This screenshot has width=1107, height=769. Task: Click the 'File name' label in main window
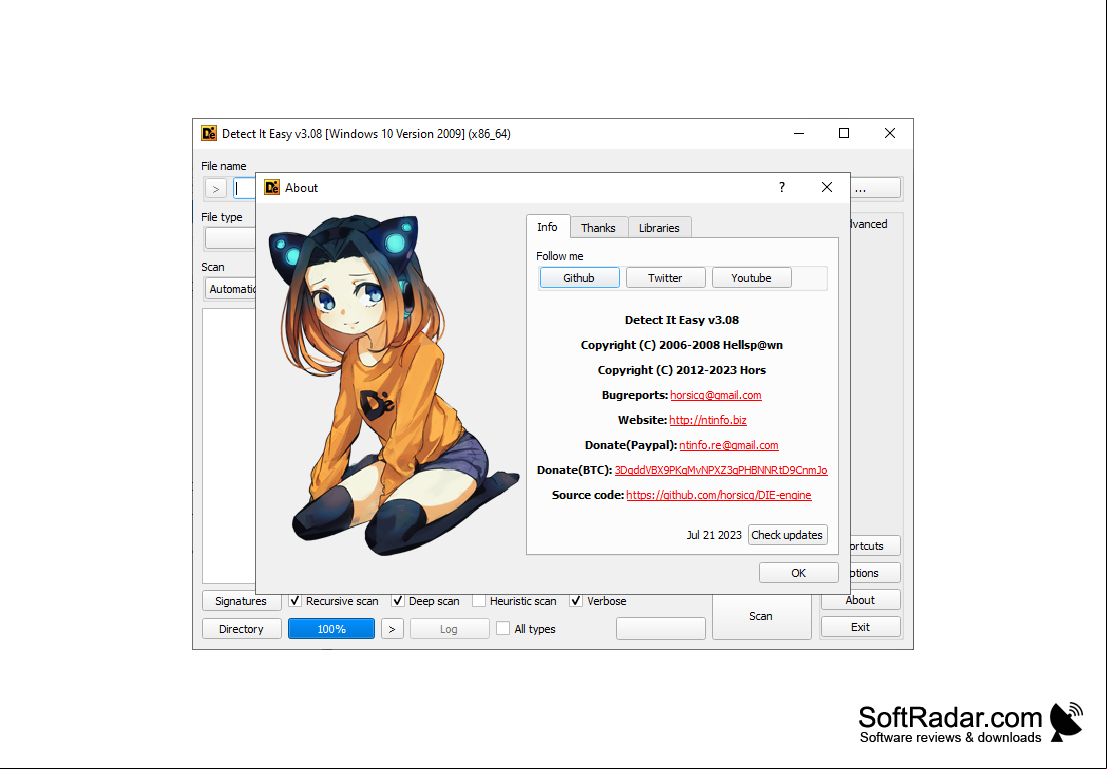pos(224,166)
